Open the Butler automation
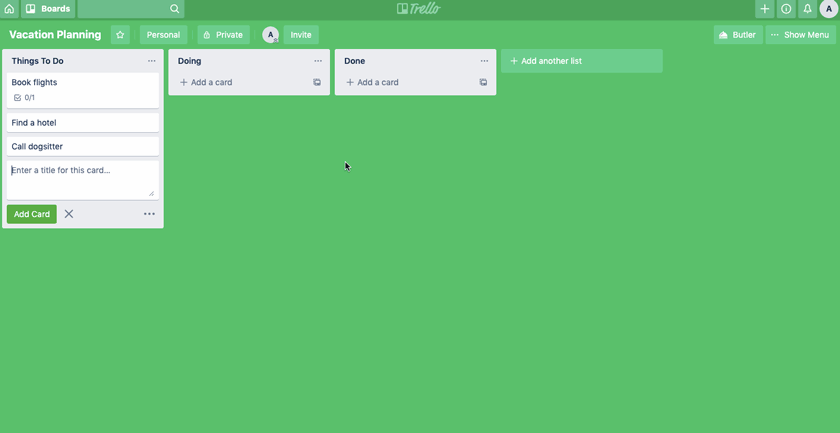 [x=737, y=35]
